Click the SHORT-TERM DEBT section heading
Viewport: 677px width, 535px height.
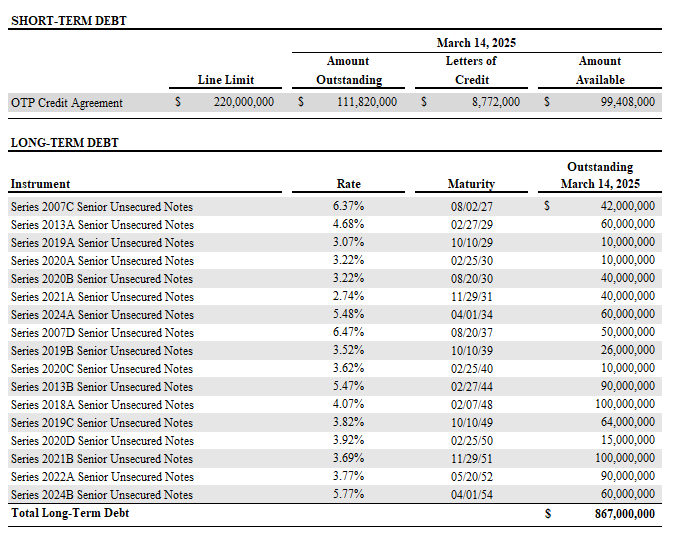tap(68, 20)
